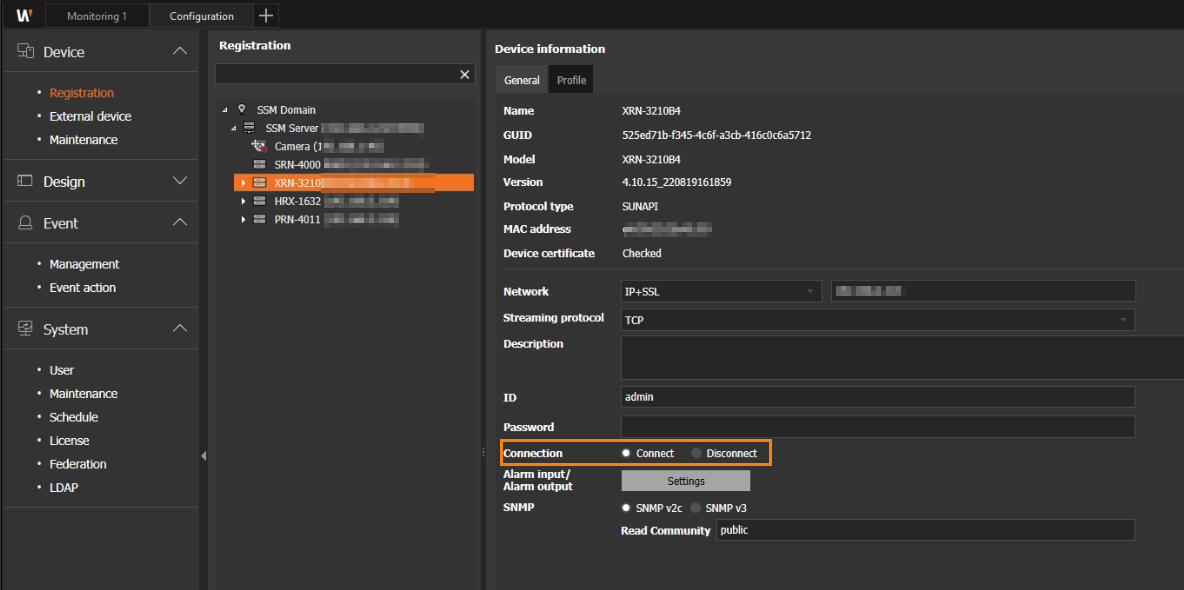Screen dimensions: 1184x590
Task: Open the General device info tab
Action: (x=522, y=79)
